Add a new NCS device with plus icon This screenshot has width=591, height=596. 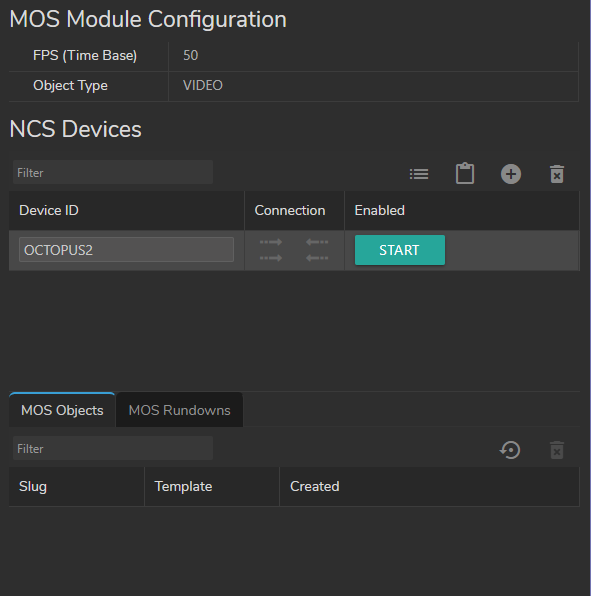(x=511, y=174)
